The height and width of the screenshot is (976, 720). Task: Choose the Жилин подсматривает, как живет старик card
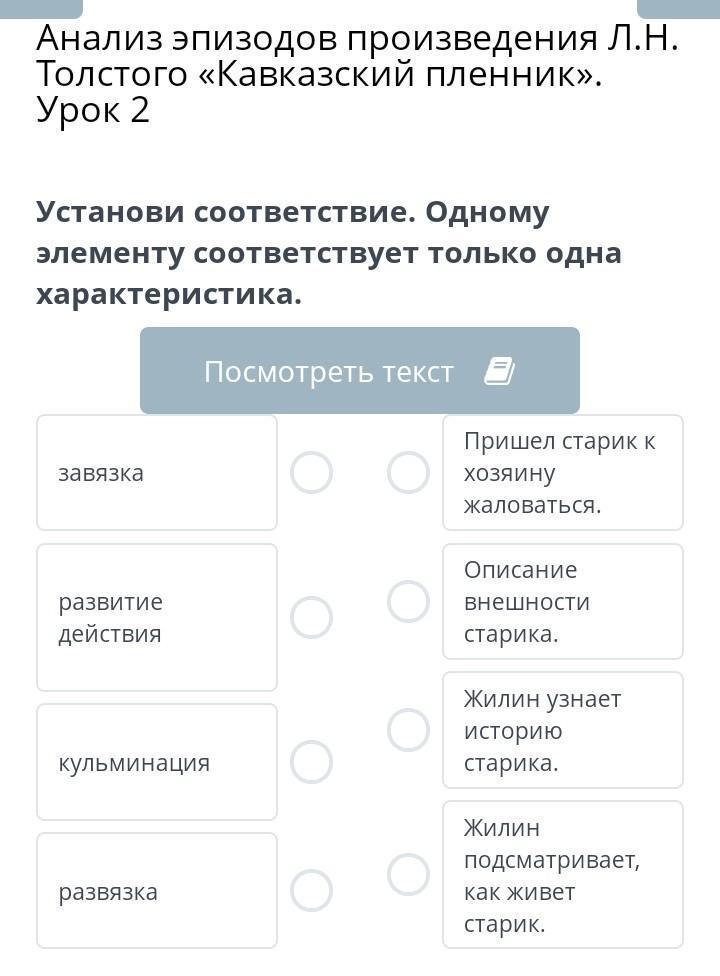click(x=562, y=874)
